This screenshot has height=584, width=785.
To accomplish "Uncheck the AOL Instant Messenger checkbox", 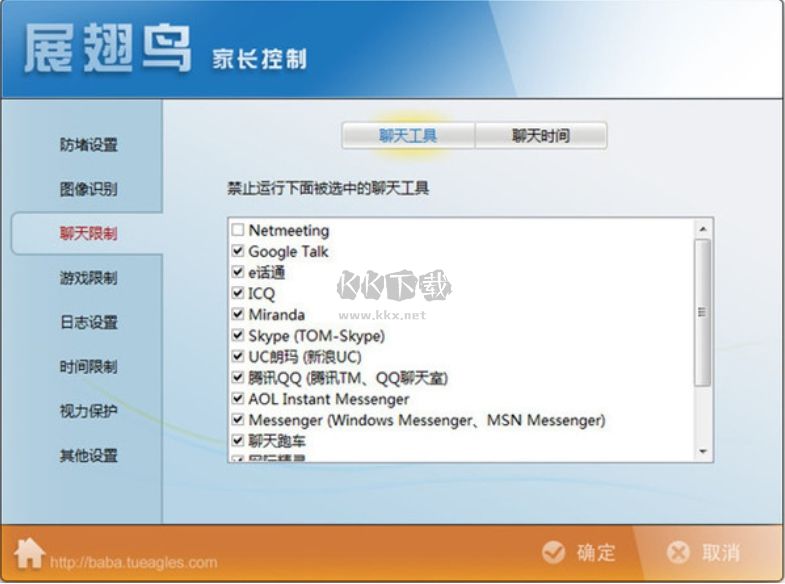I will pyautogui.click(x=238, y=398).
